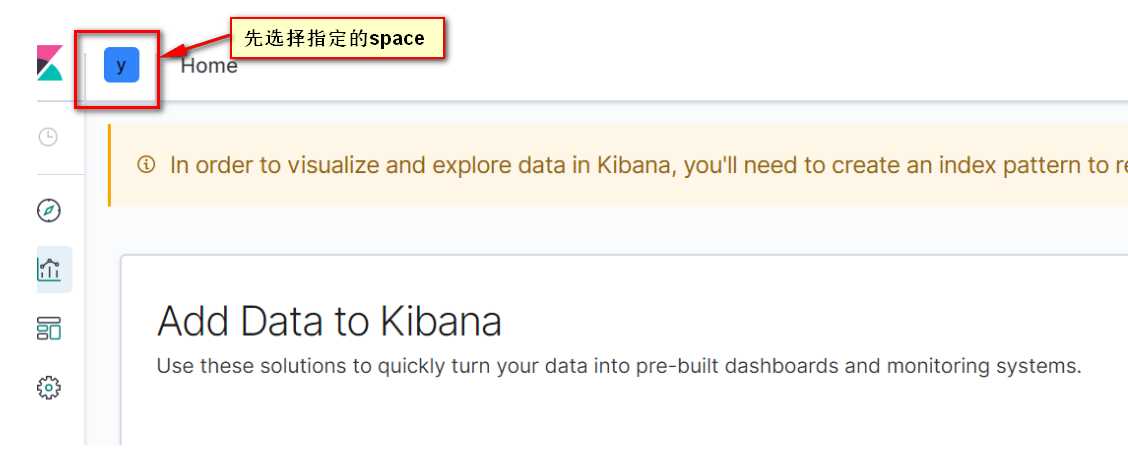Open Dashboard from the sidebar
The height and width of the screenshot is (450, 1128).
[49, 328]
